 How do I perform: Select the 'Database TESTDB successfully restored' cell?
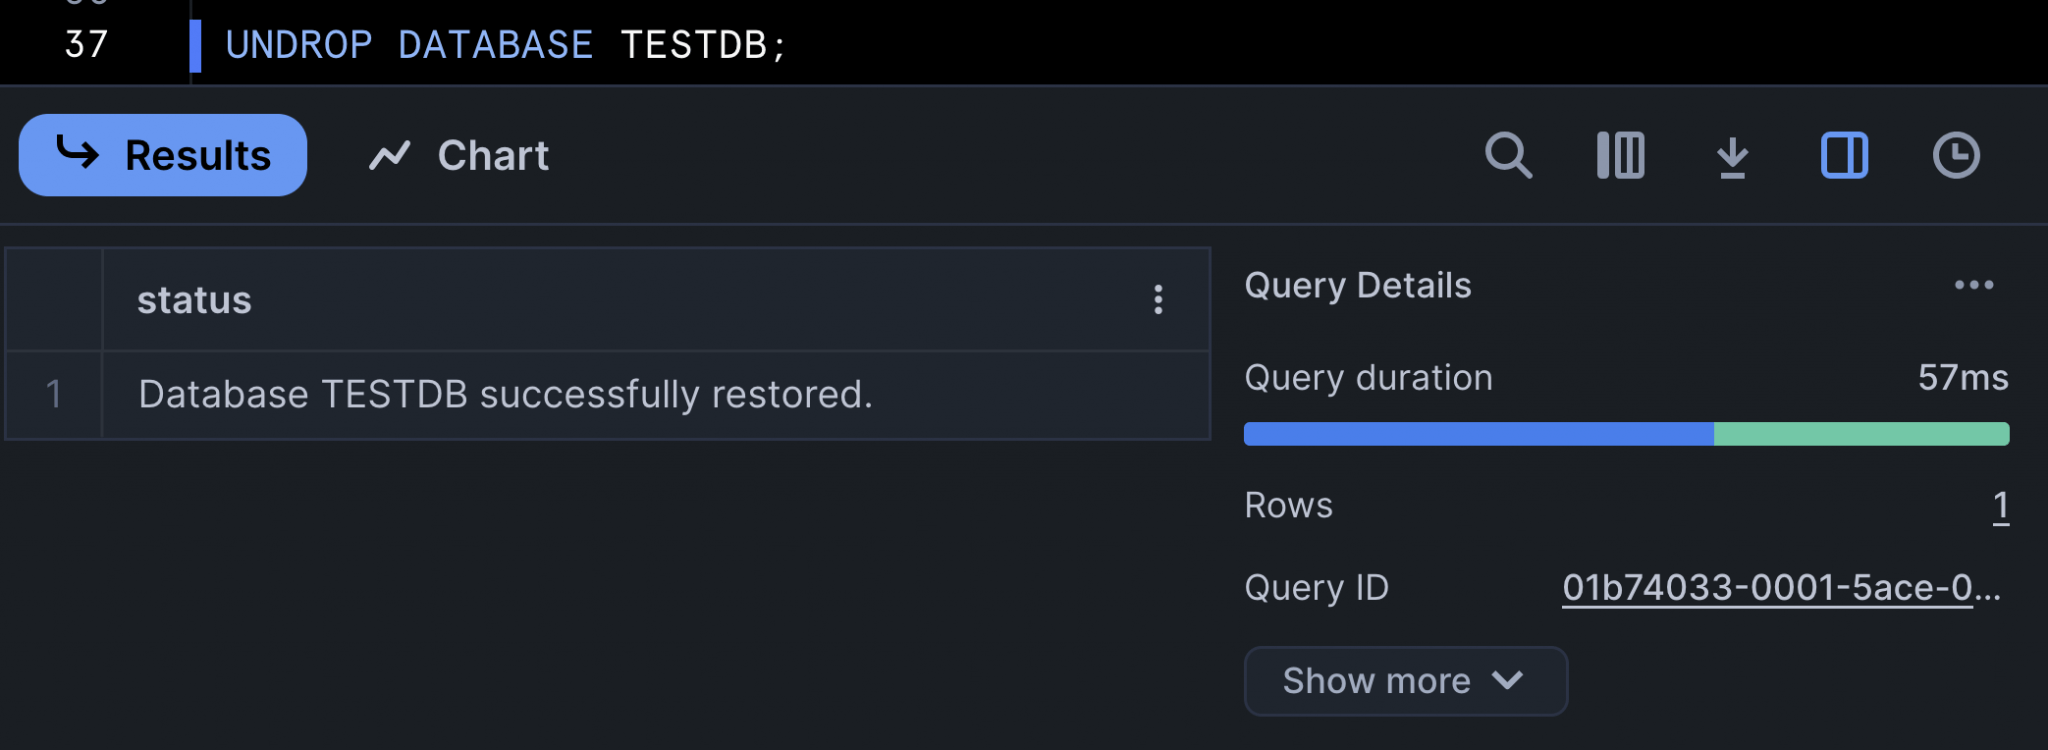point(505,394)
